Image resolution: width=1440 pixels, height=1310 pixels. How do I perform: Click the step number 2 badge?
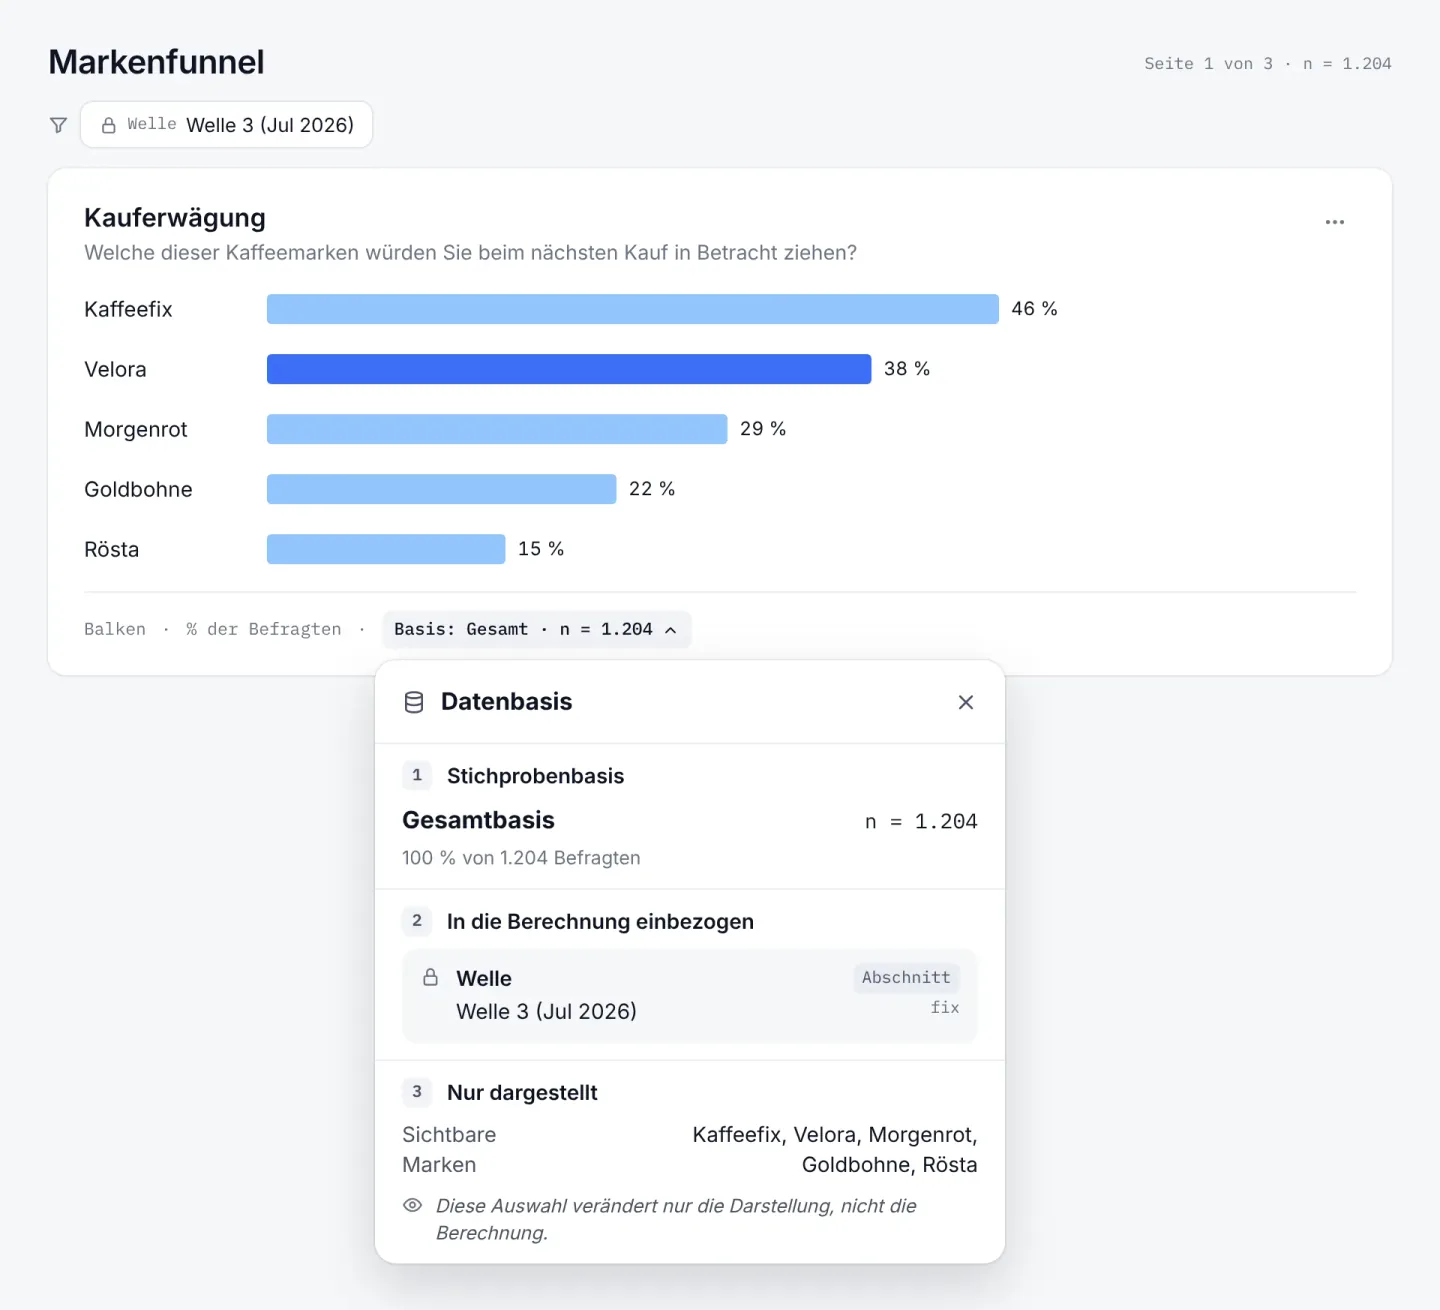pos(417,921)
